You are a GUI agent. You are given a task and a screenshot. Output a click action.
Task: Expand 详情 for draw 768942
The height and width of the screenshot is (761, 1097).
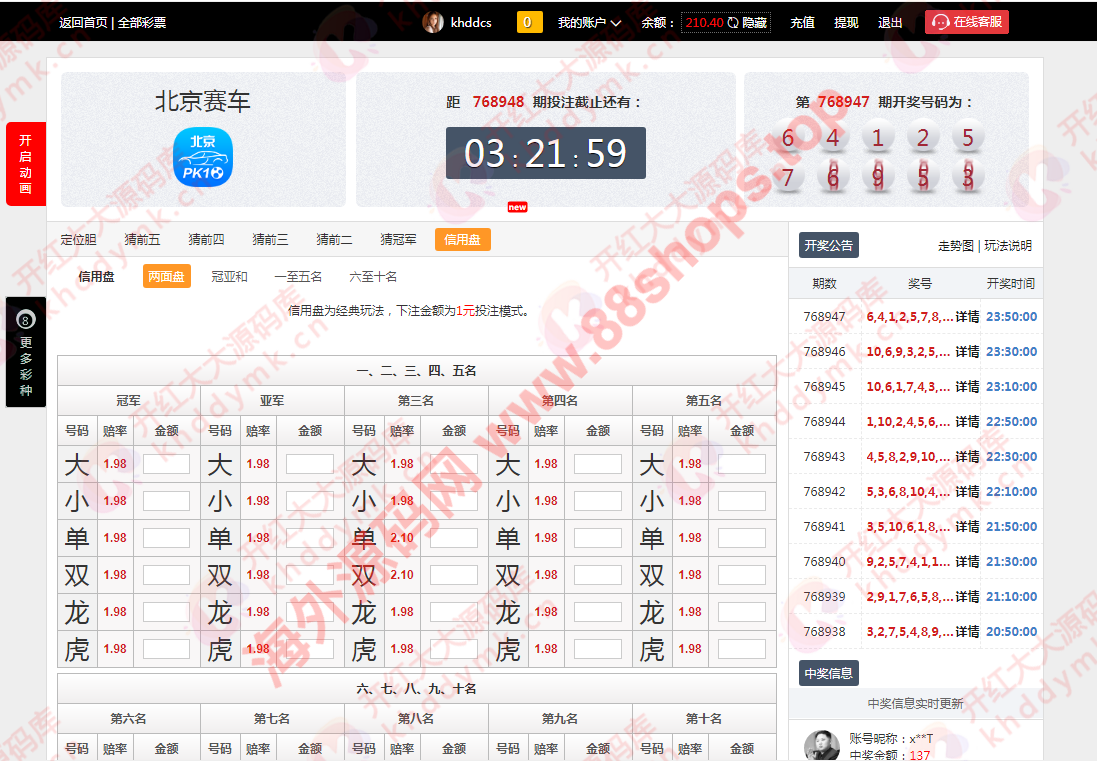(x=967, y=492)
